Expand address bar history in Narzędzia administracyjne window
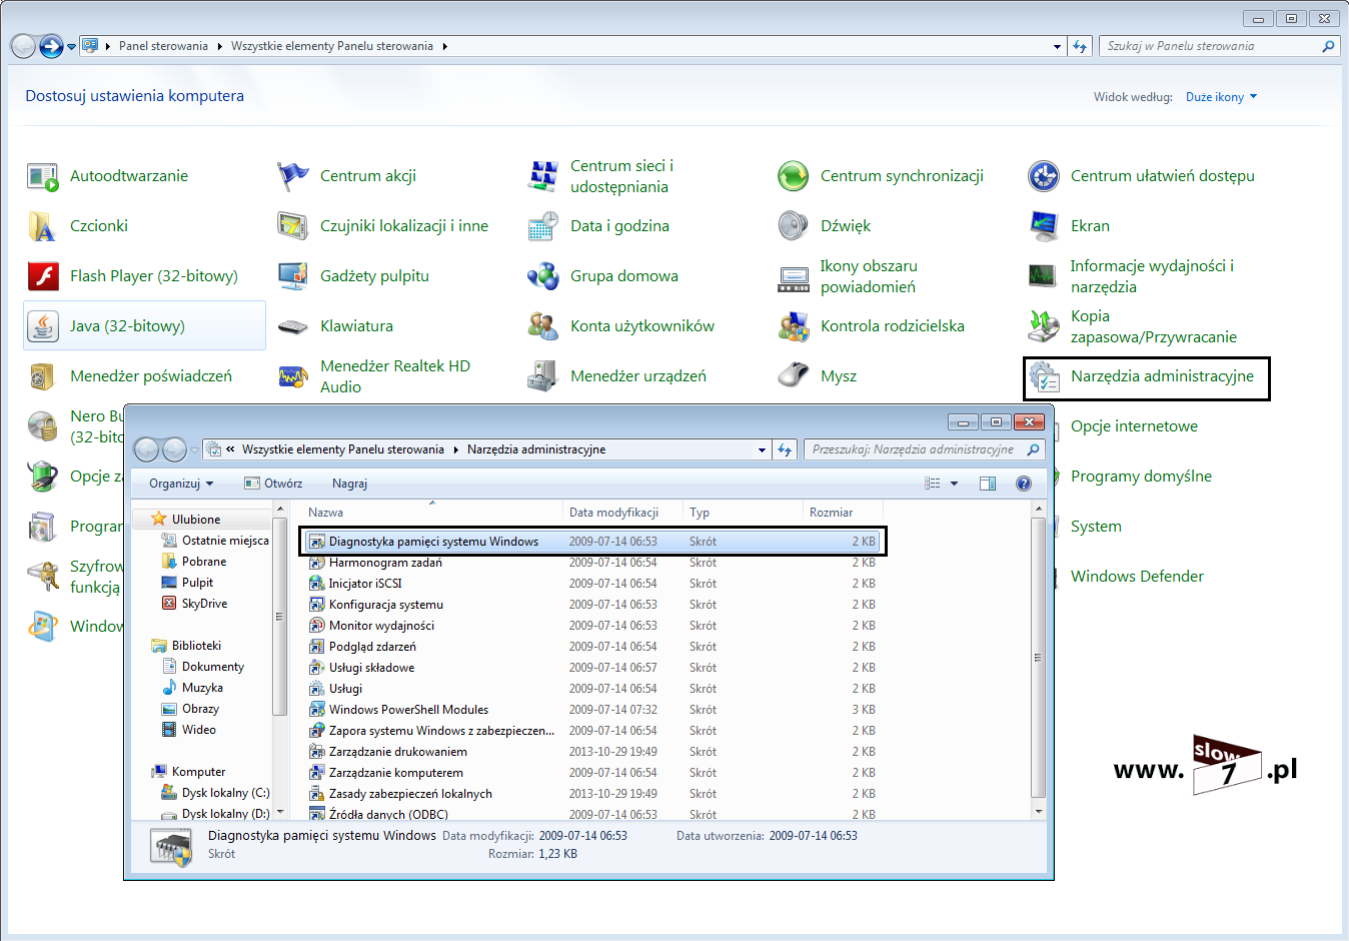The height and width of the screenshot is (941, 1349). pos(762,450)
